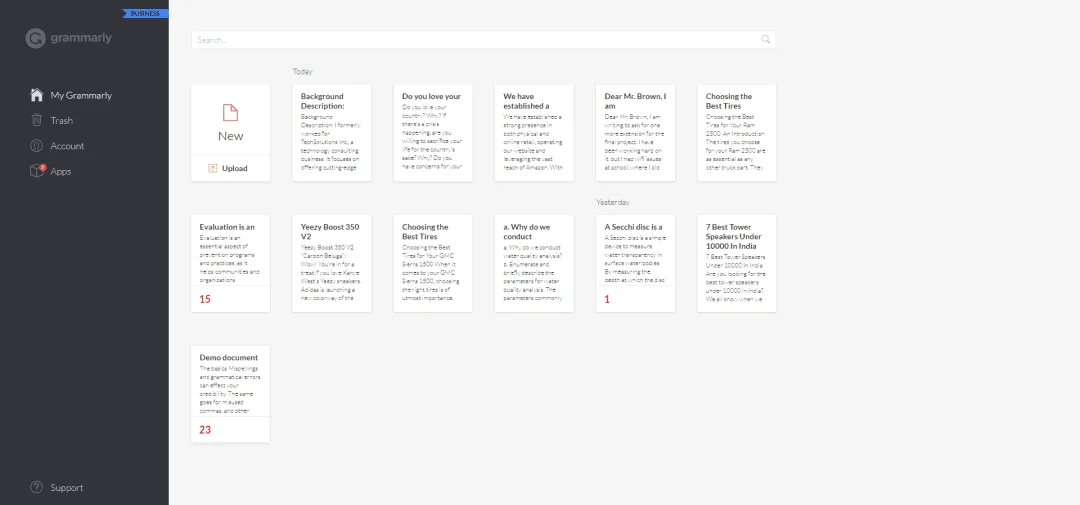Click the Account person icon

pyautogui.click(x=37, y=145)
